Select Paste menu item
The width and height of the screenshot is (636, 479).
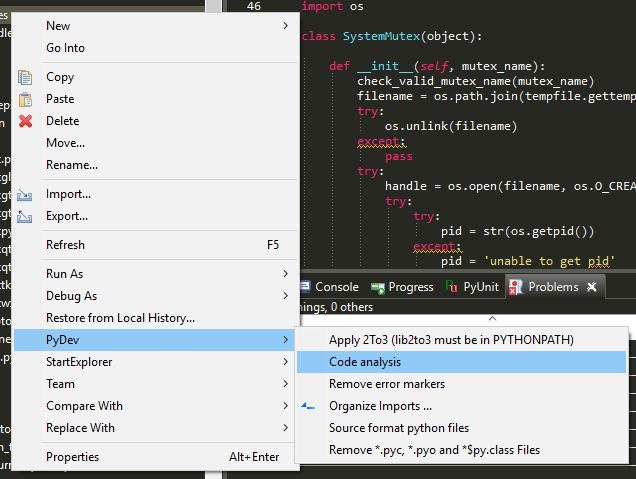[156, 99]
